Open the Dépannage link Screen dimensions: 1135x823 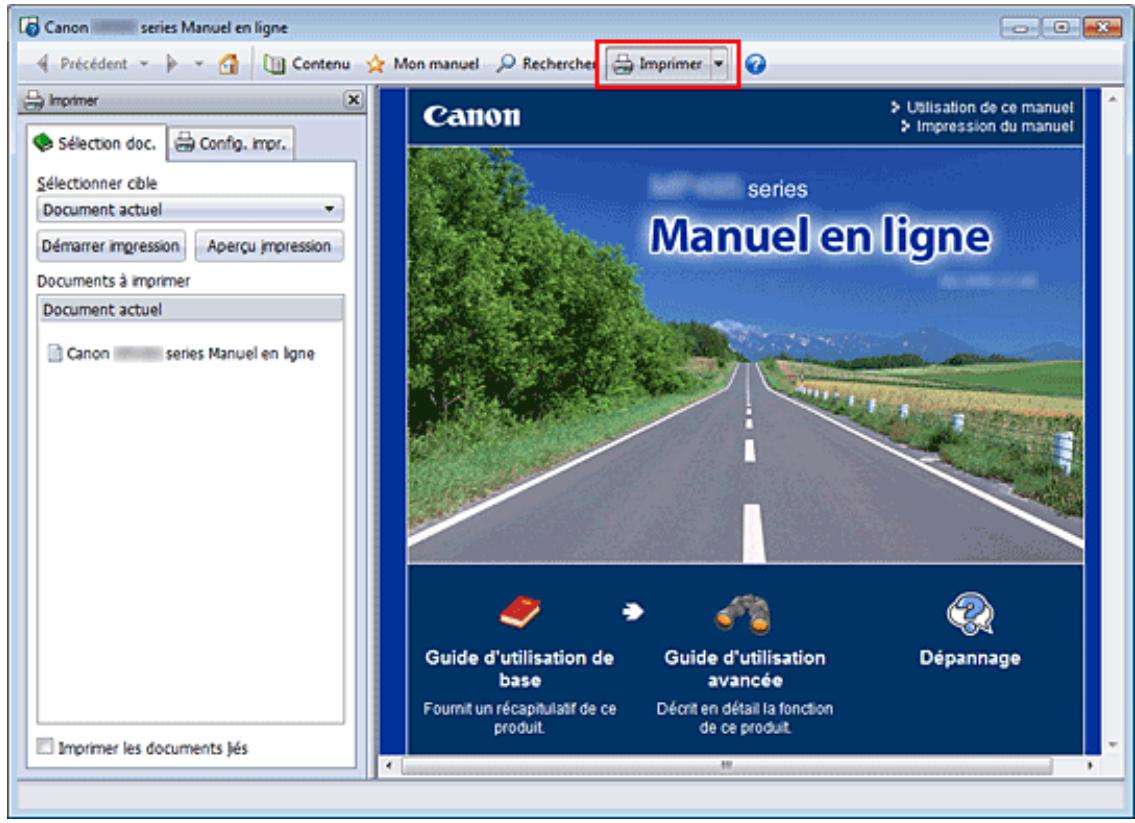coord(970,658)
